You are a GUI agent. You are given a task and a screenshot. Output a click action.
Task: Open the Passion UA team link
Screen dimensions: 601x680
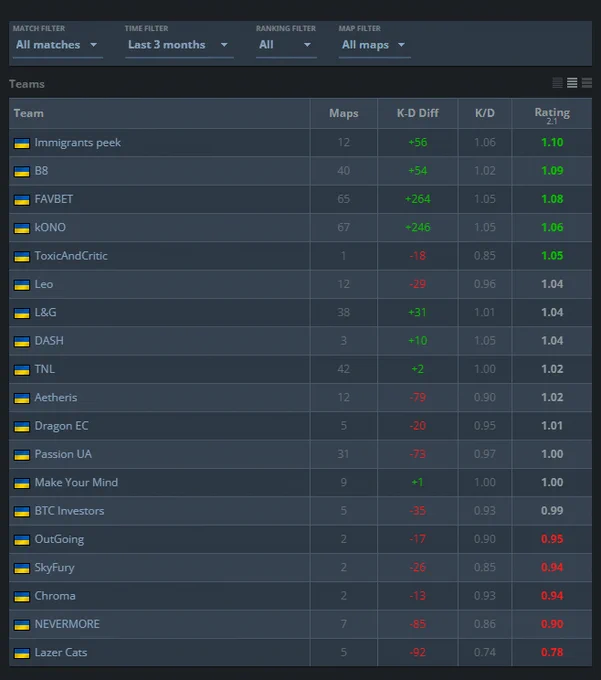(x=63, y=454)
